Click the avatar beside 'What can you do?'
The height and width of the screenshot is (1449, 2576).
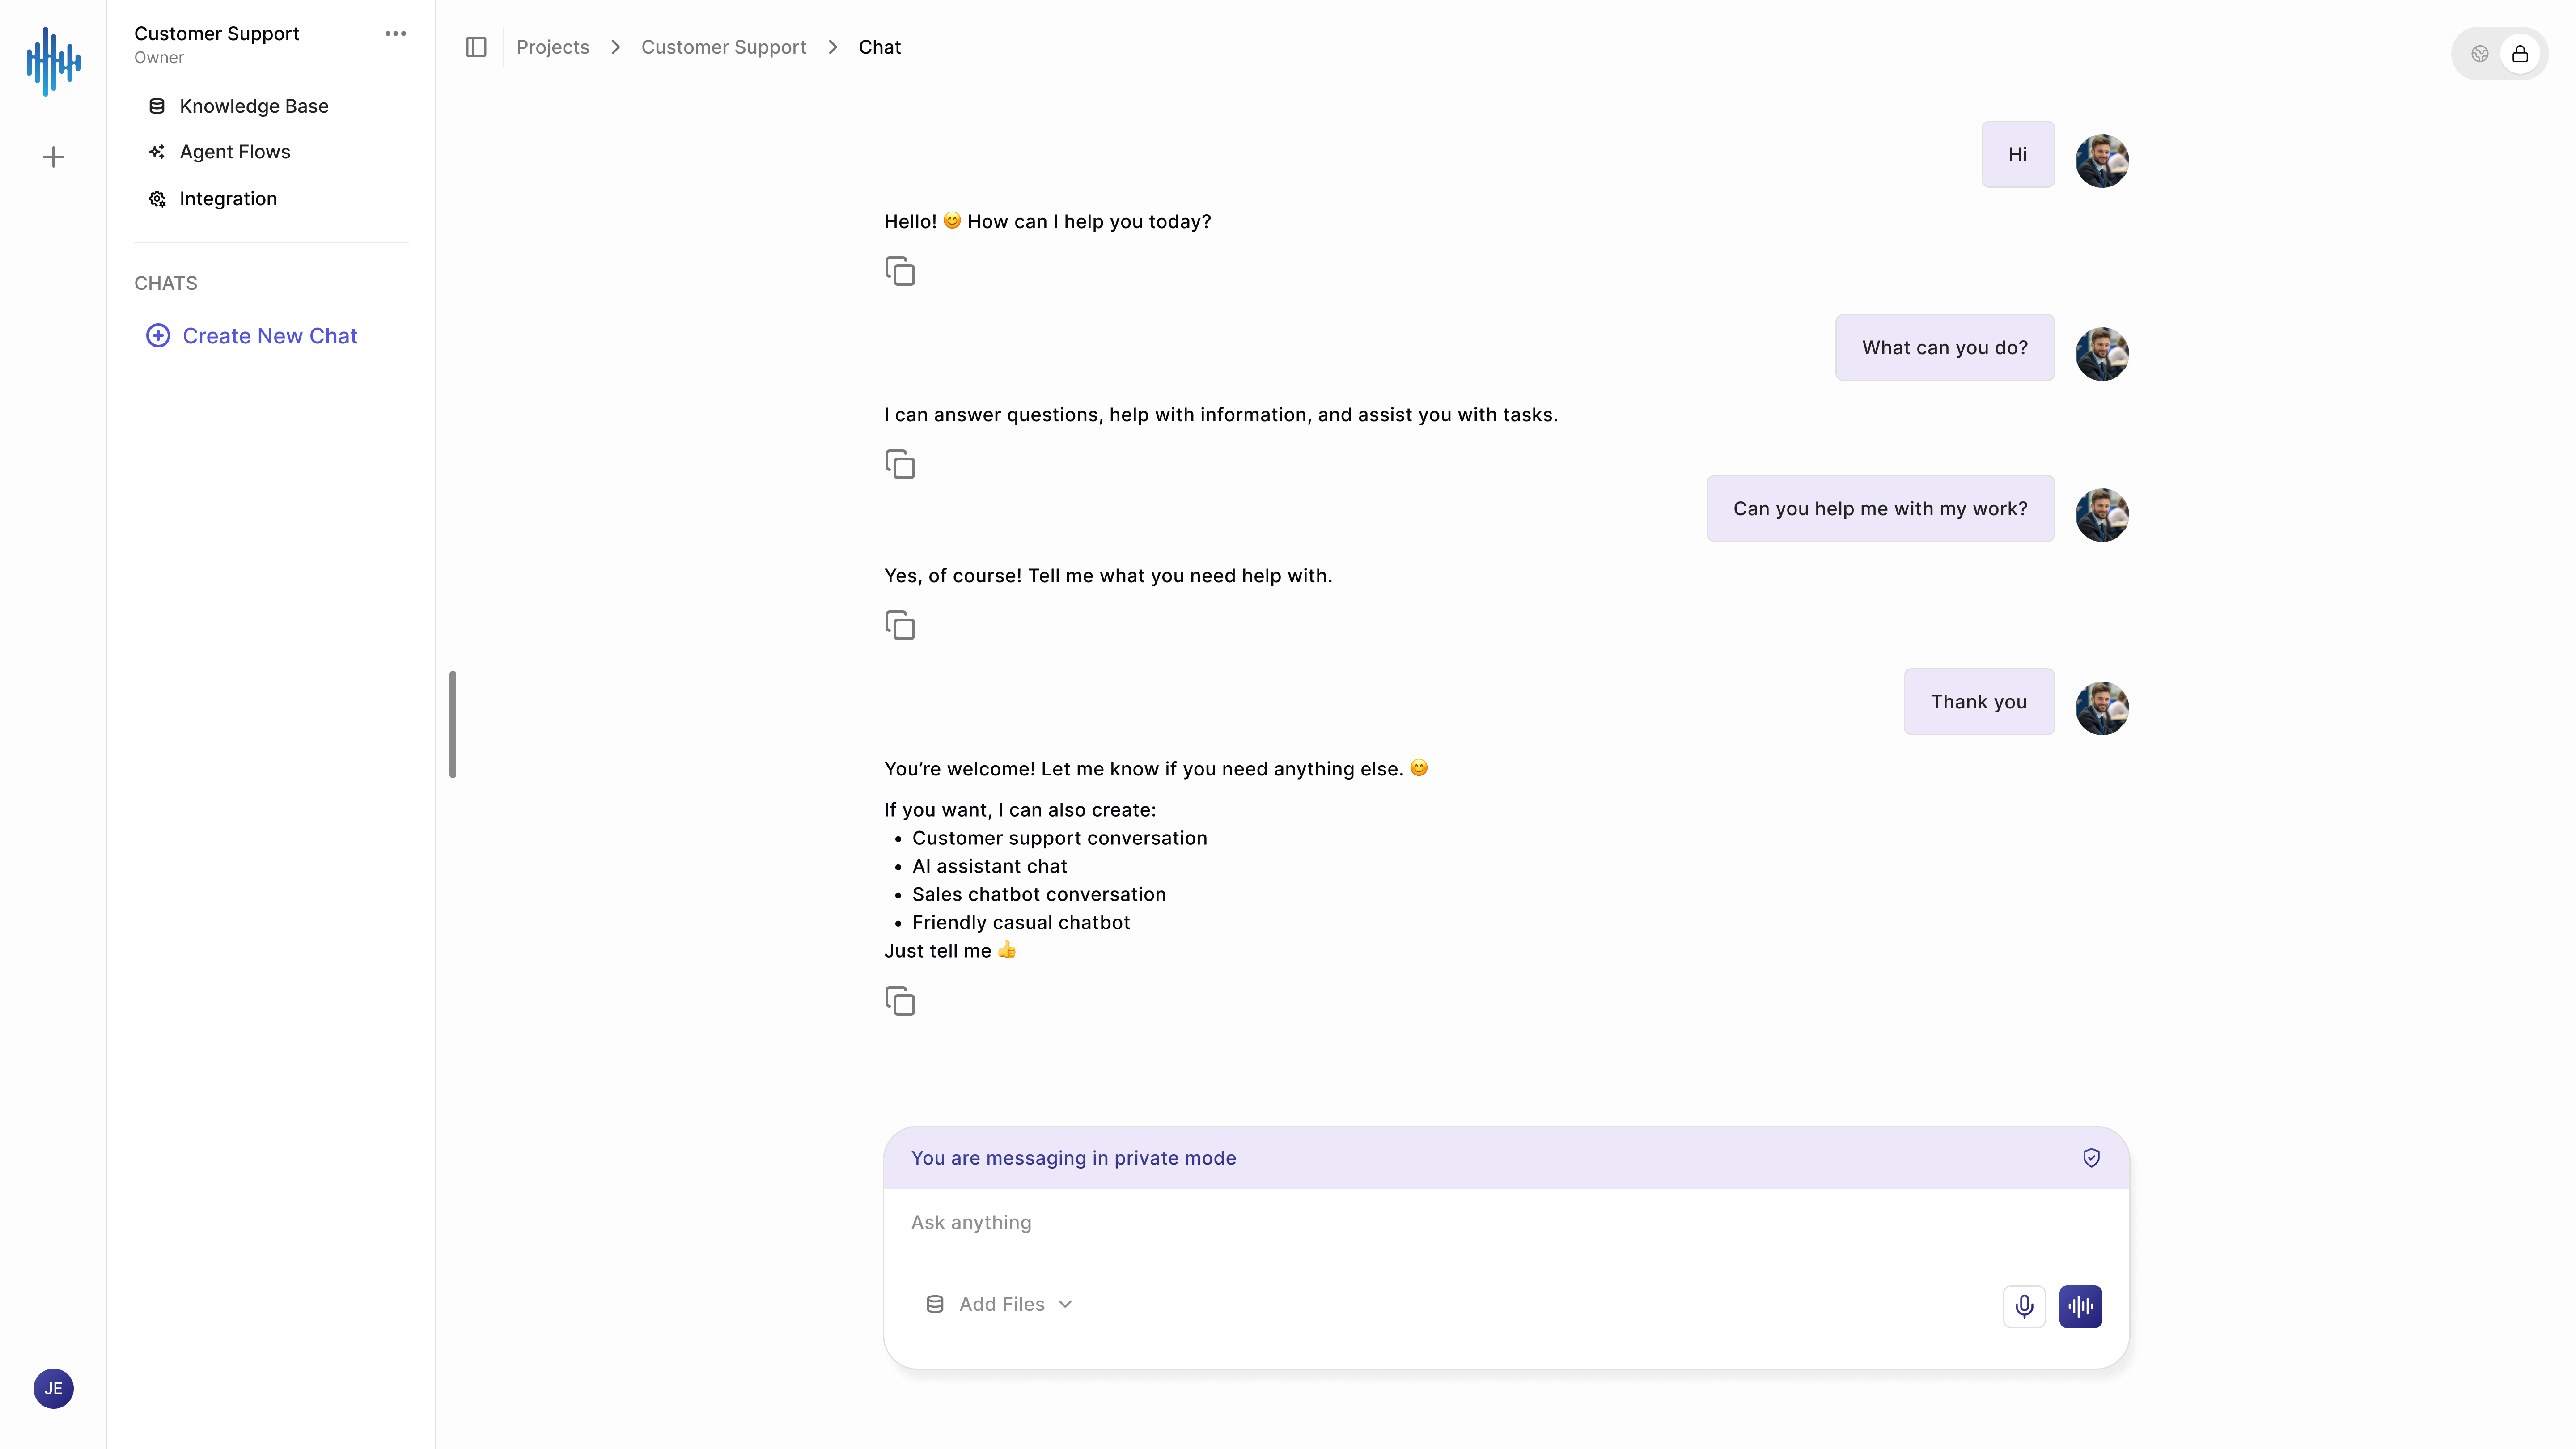(2102, 354)
